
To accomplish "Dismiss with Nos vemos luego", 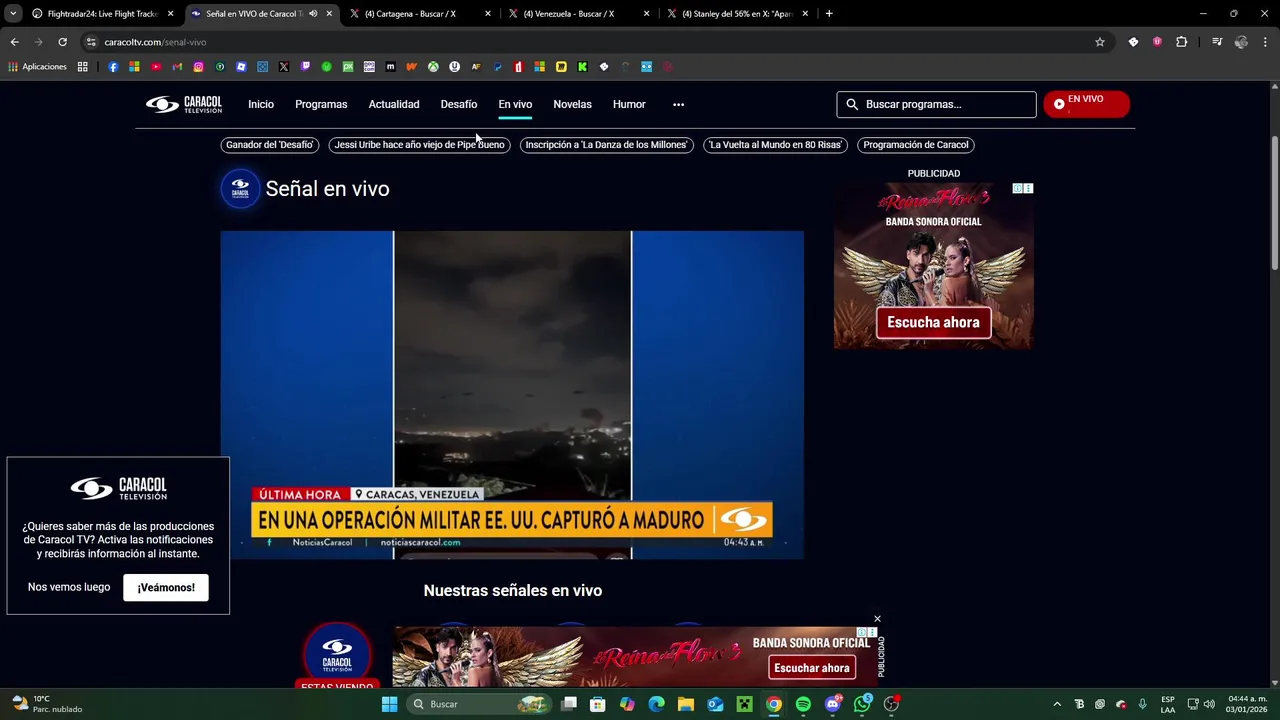I will 69,587.
